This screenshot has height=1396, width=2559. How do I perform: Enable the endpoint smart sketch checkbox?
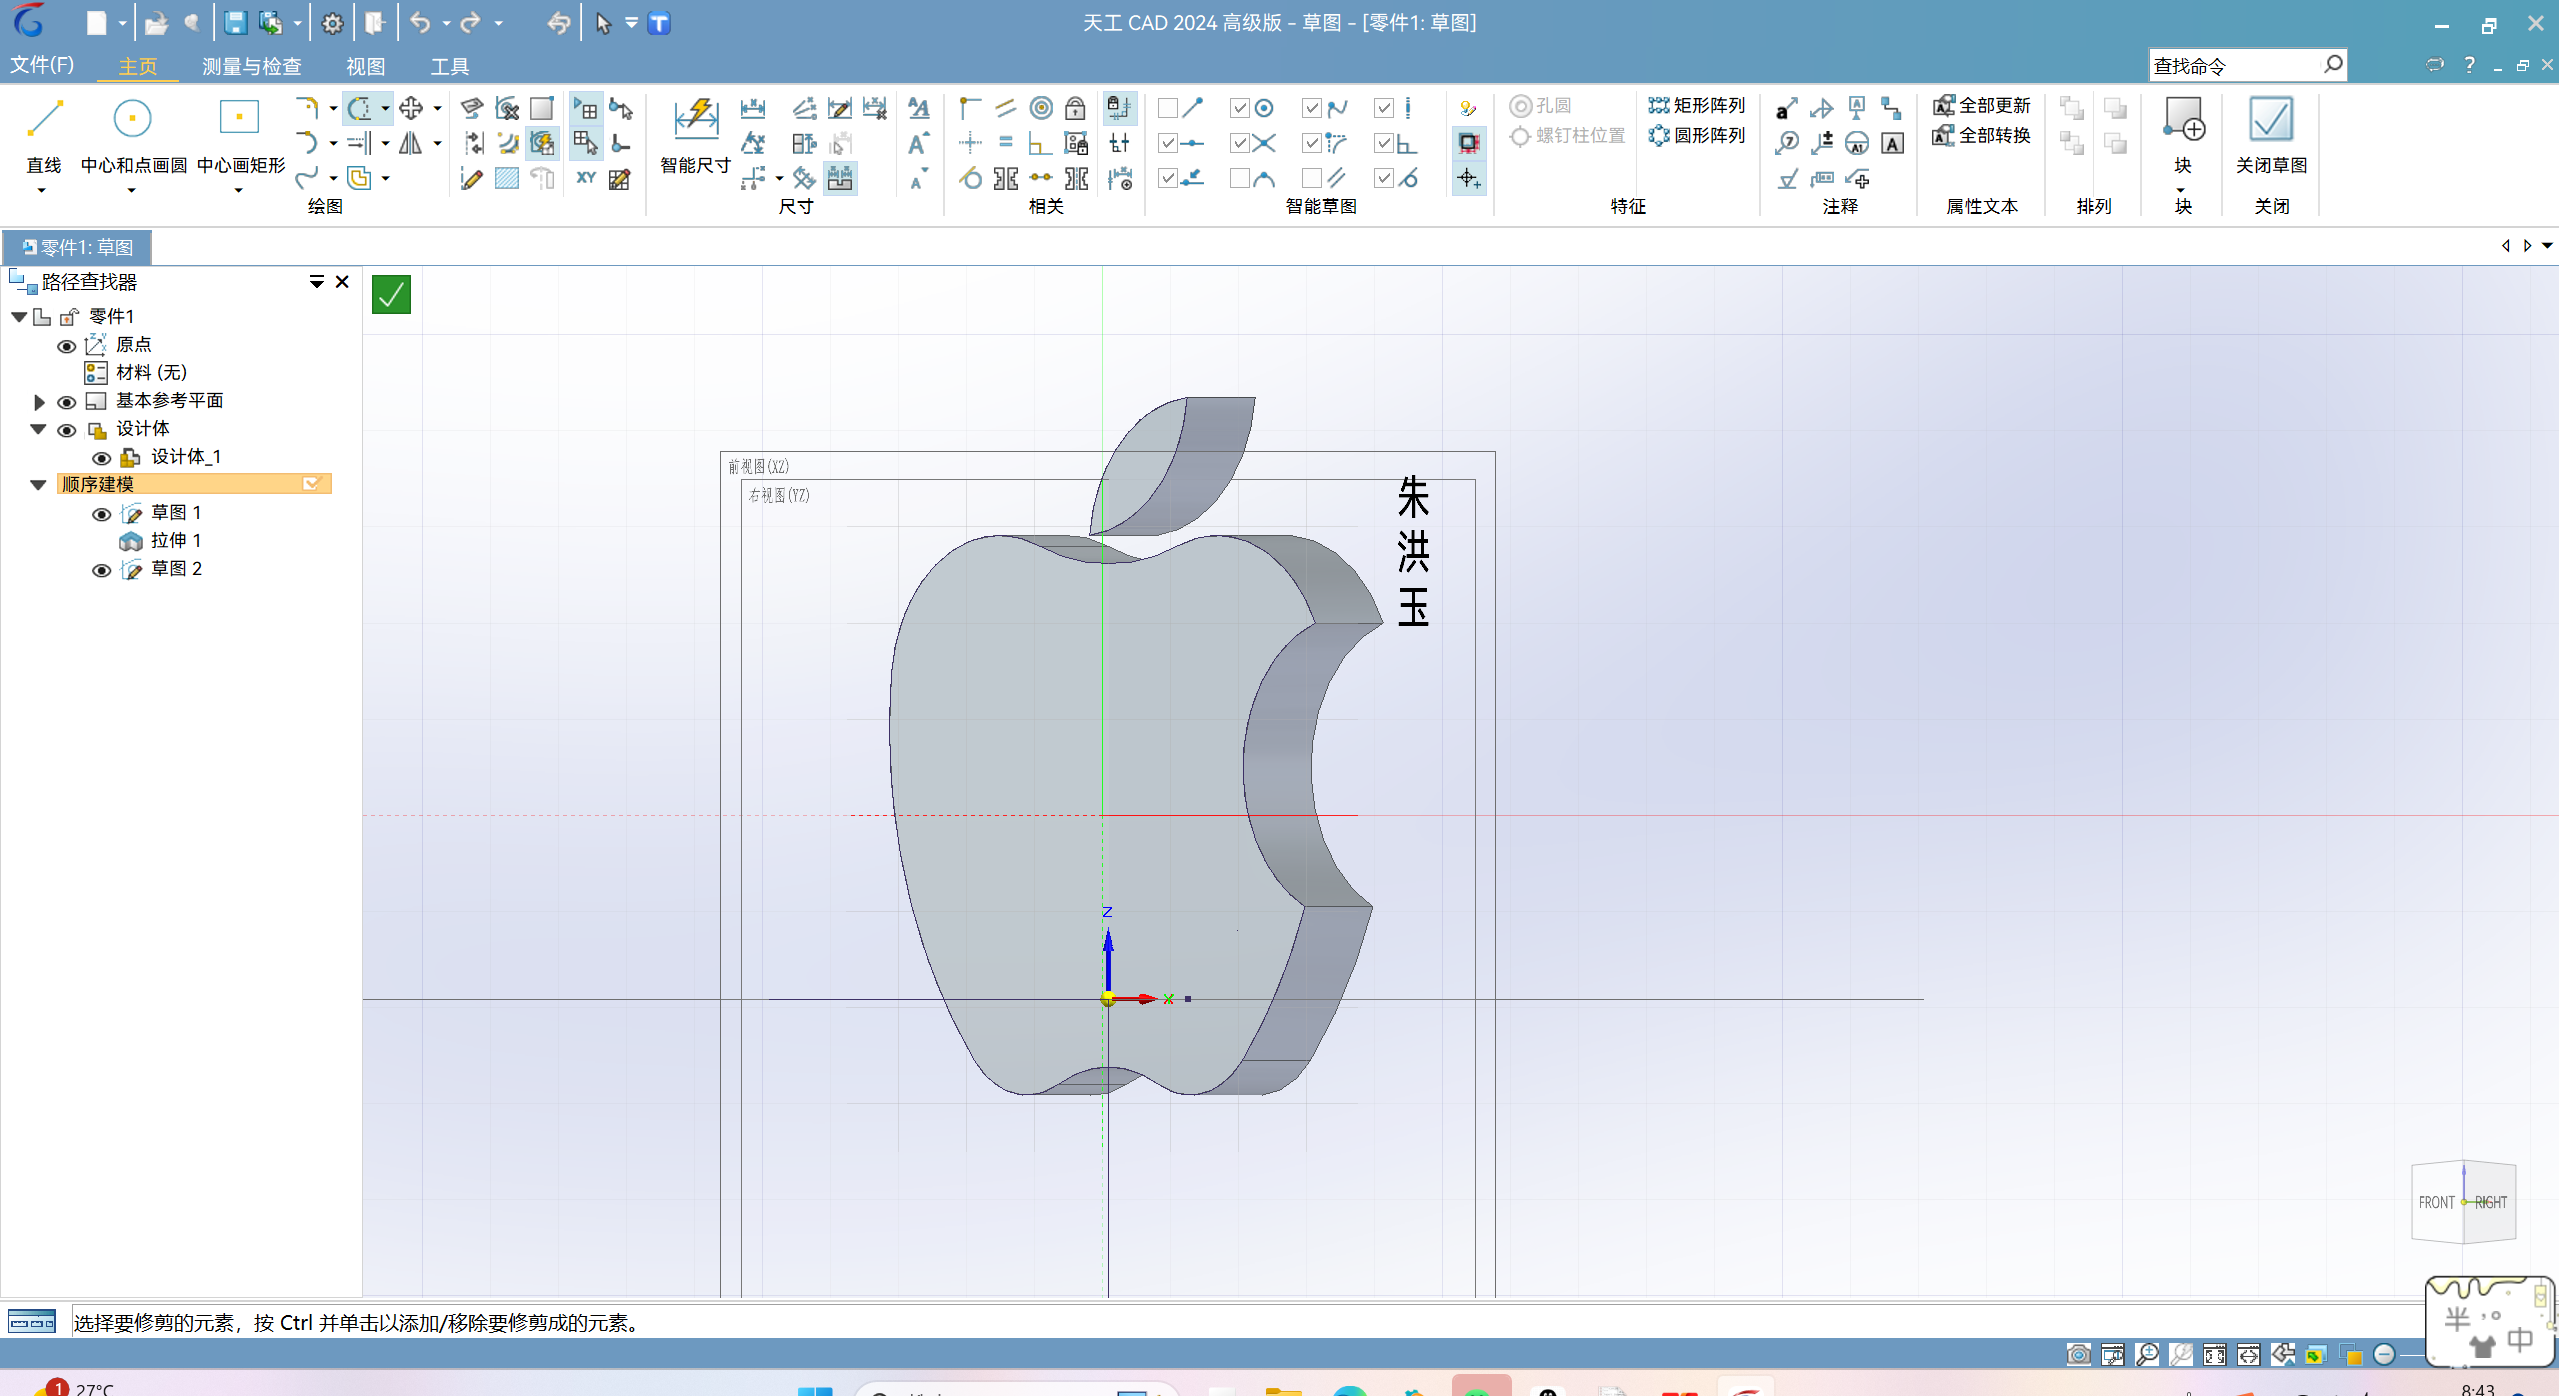1167,108
